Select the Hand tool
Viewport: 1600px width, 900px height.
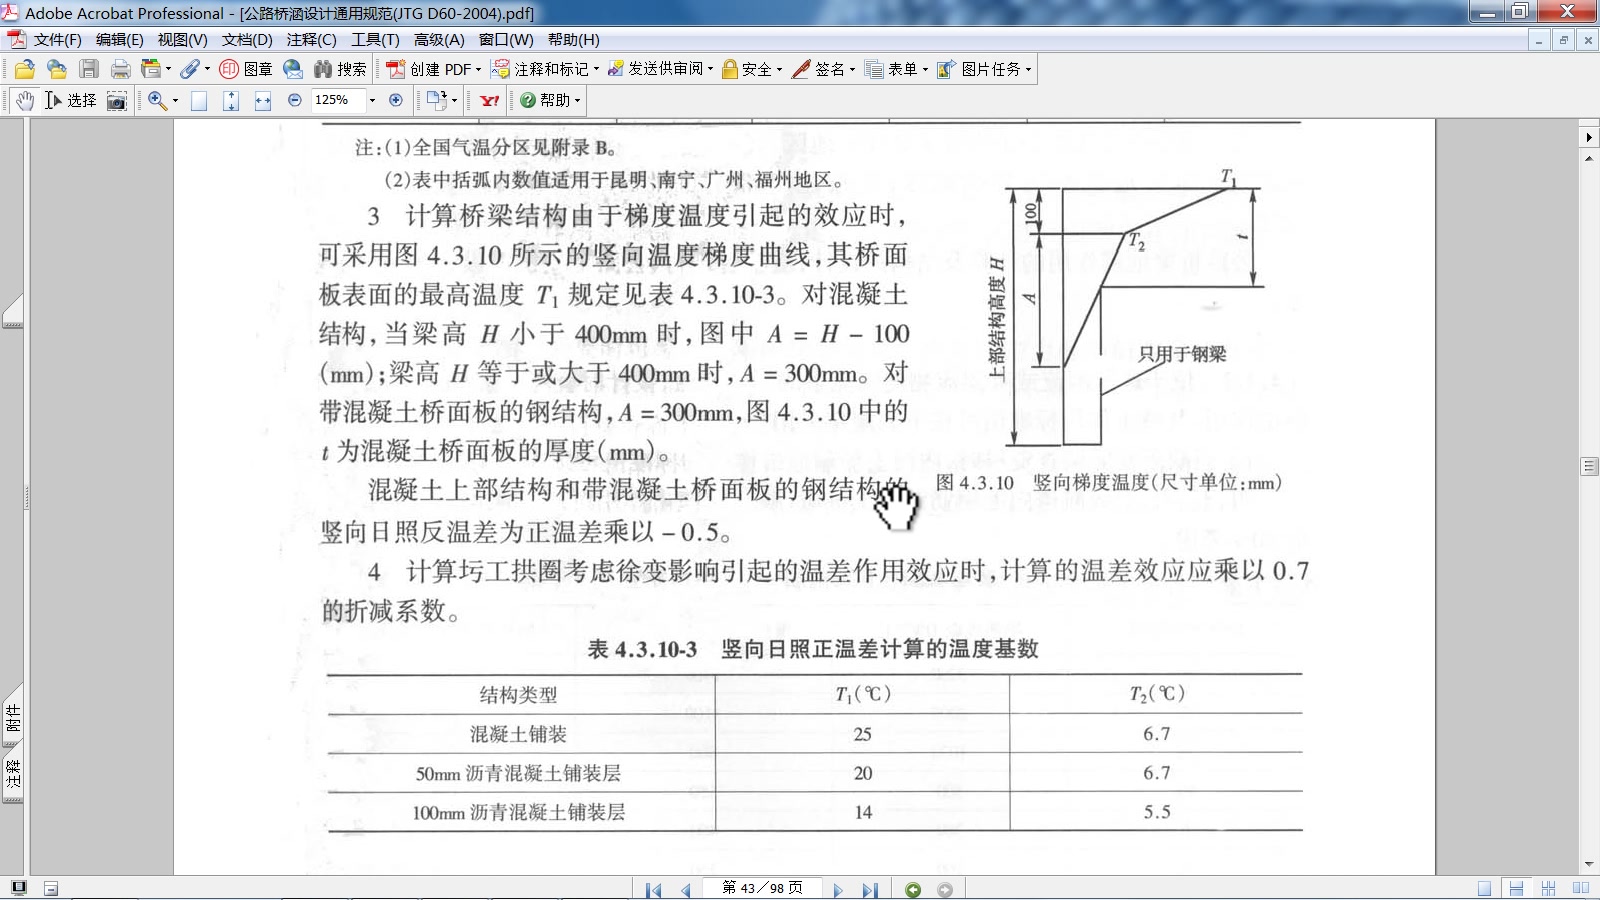coord(25,100)
